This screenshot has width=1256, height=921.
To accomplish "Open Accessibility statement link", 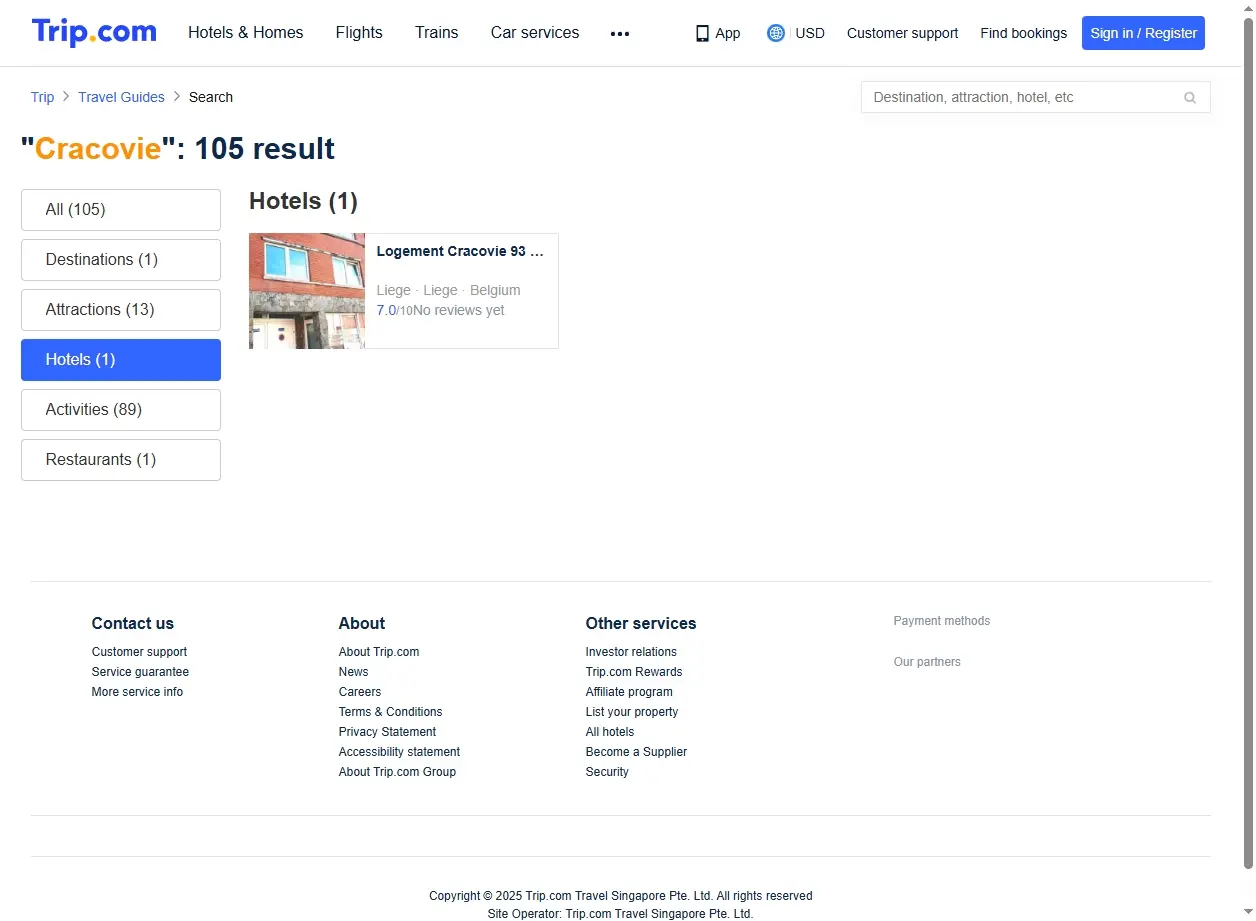I will click(x=399, y=752).
